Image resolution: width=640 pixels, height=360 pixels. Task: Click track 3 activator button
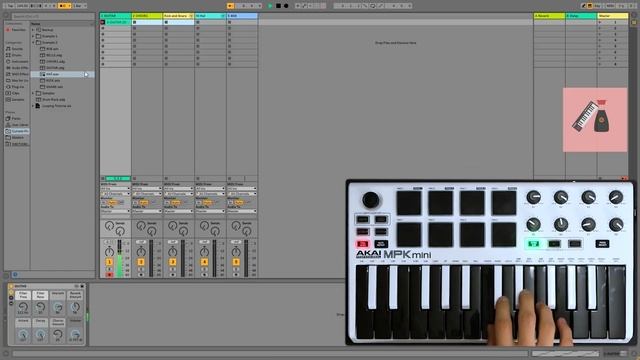[173, 262]
